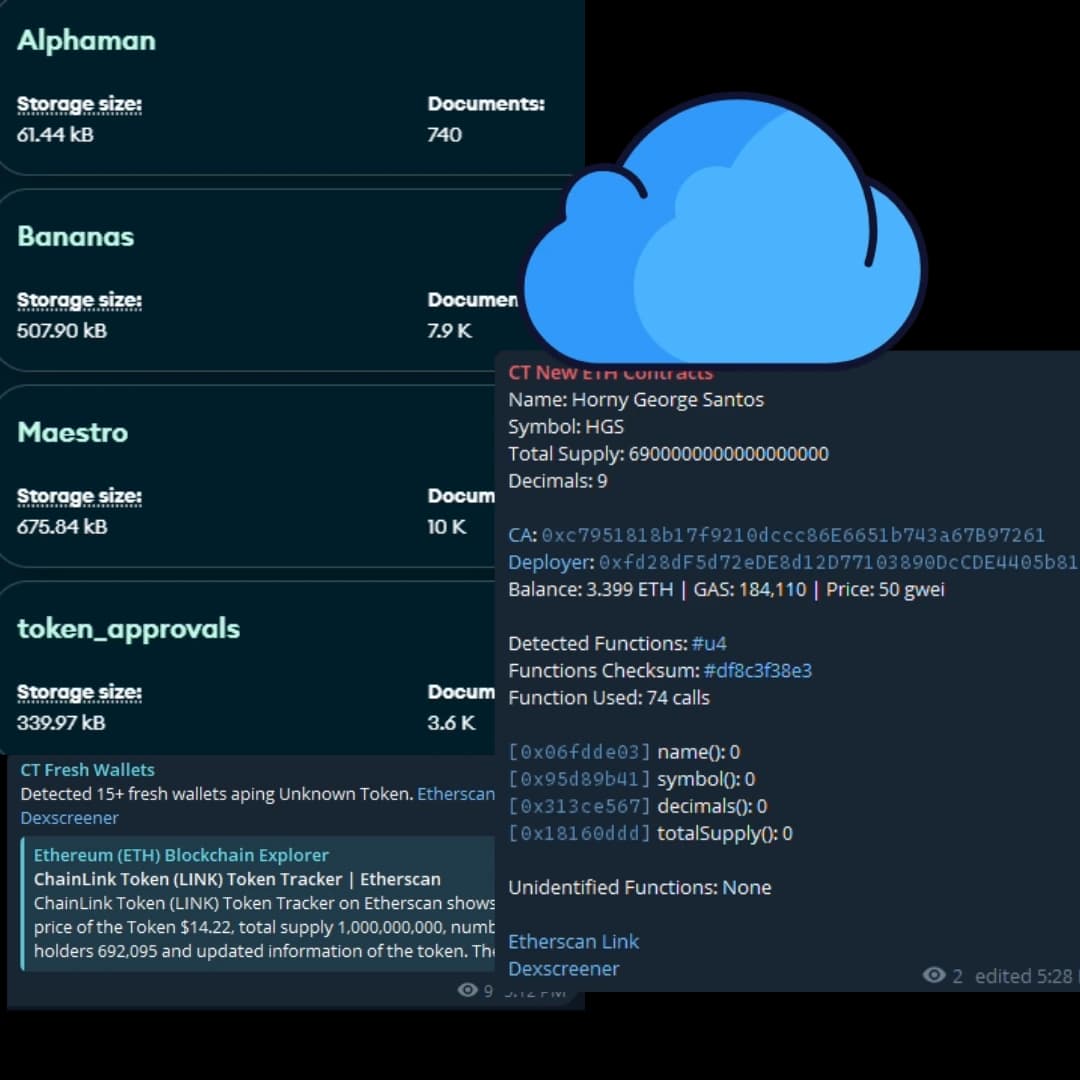Click the 0x06fdde03 name() function selector

(x=579, y=752)
